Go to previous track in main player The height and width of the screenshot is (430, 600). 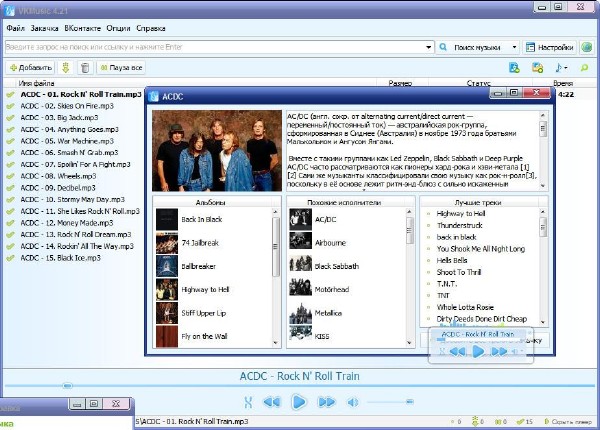(x=271, y=402)
